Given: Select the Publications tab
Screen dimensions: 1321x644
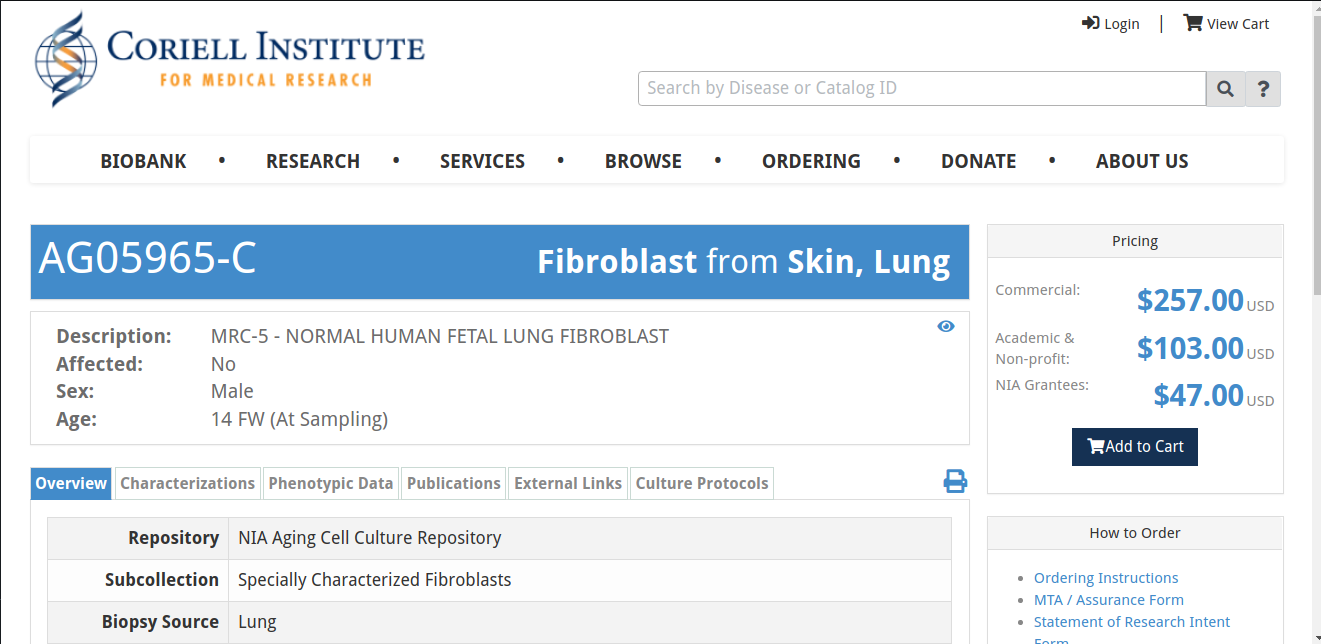Looking at the screenshot, I should (x=454, y=483).
